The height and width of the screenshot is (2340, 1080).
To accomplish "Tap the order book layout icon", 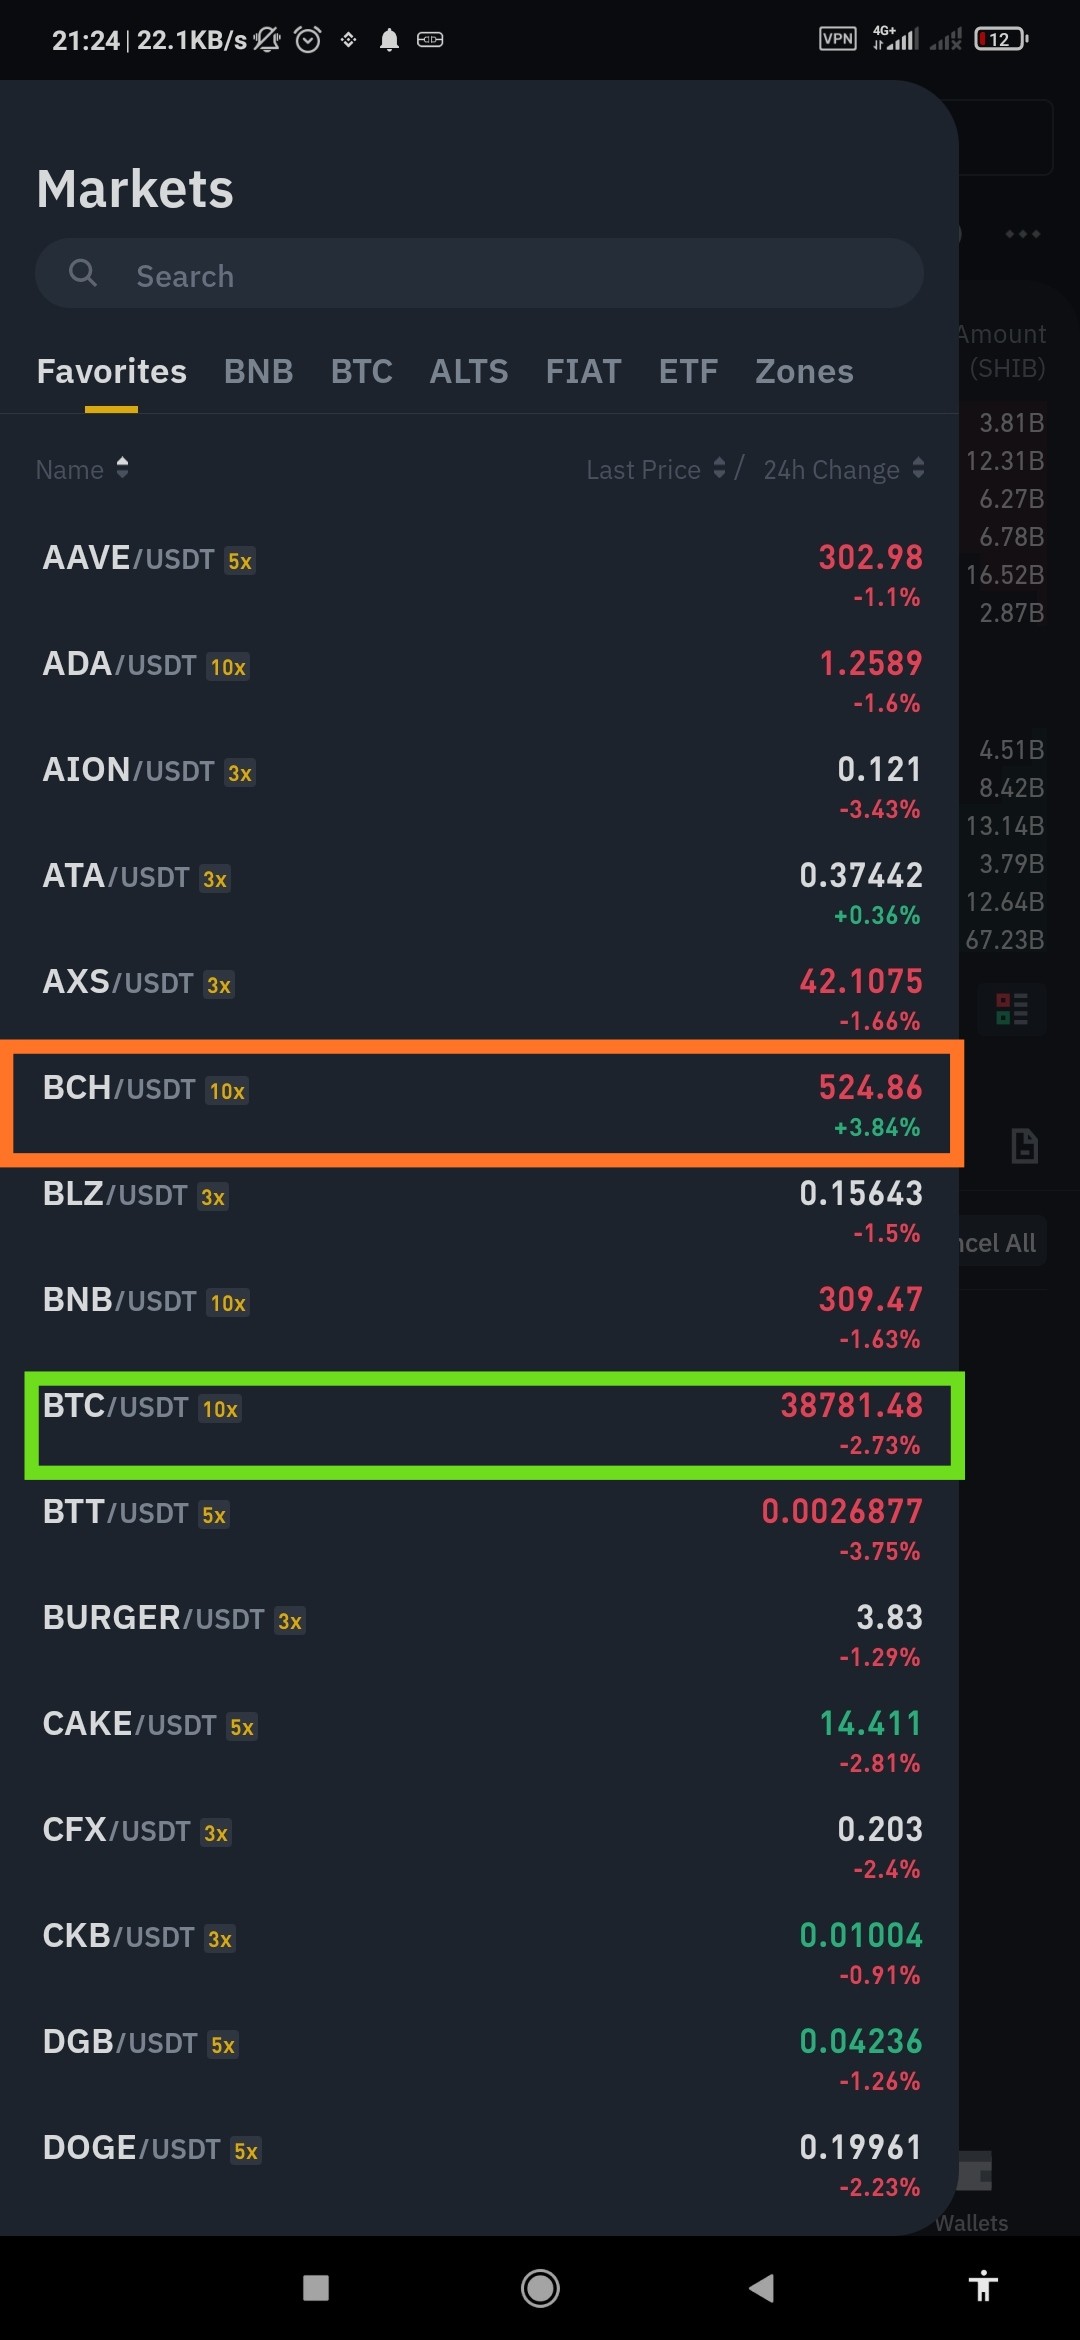I will 1012,1009.
